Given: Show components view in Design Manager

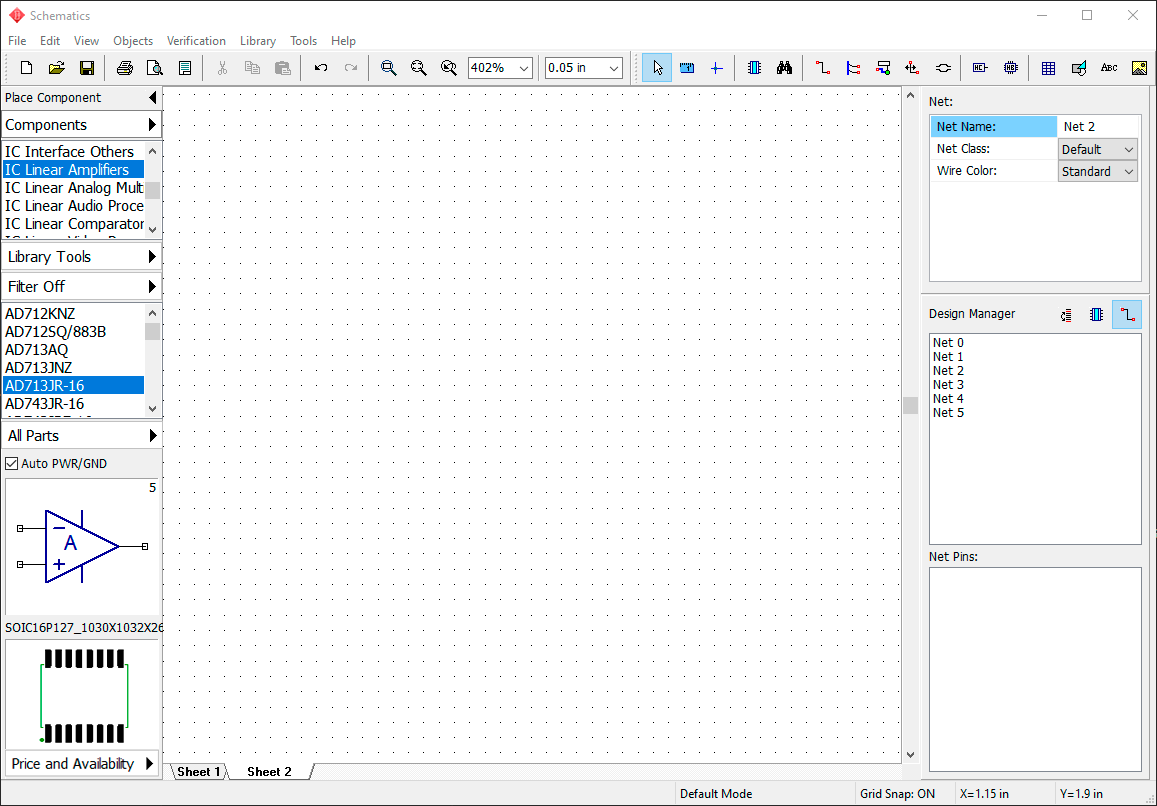Looking at the screenshot, I should pyautogui.click(x=1096, y=314).
